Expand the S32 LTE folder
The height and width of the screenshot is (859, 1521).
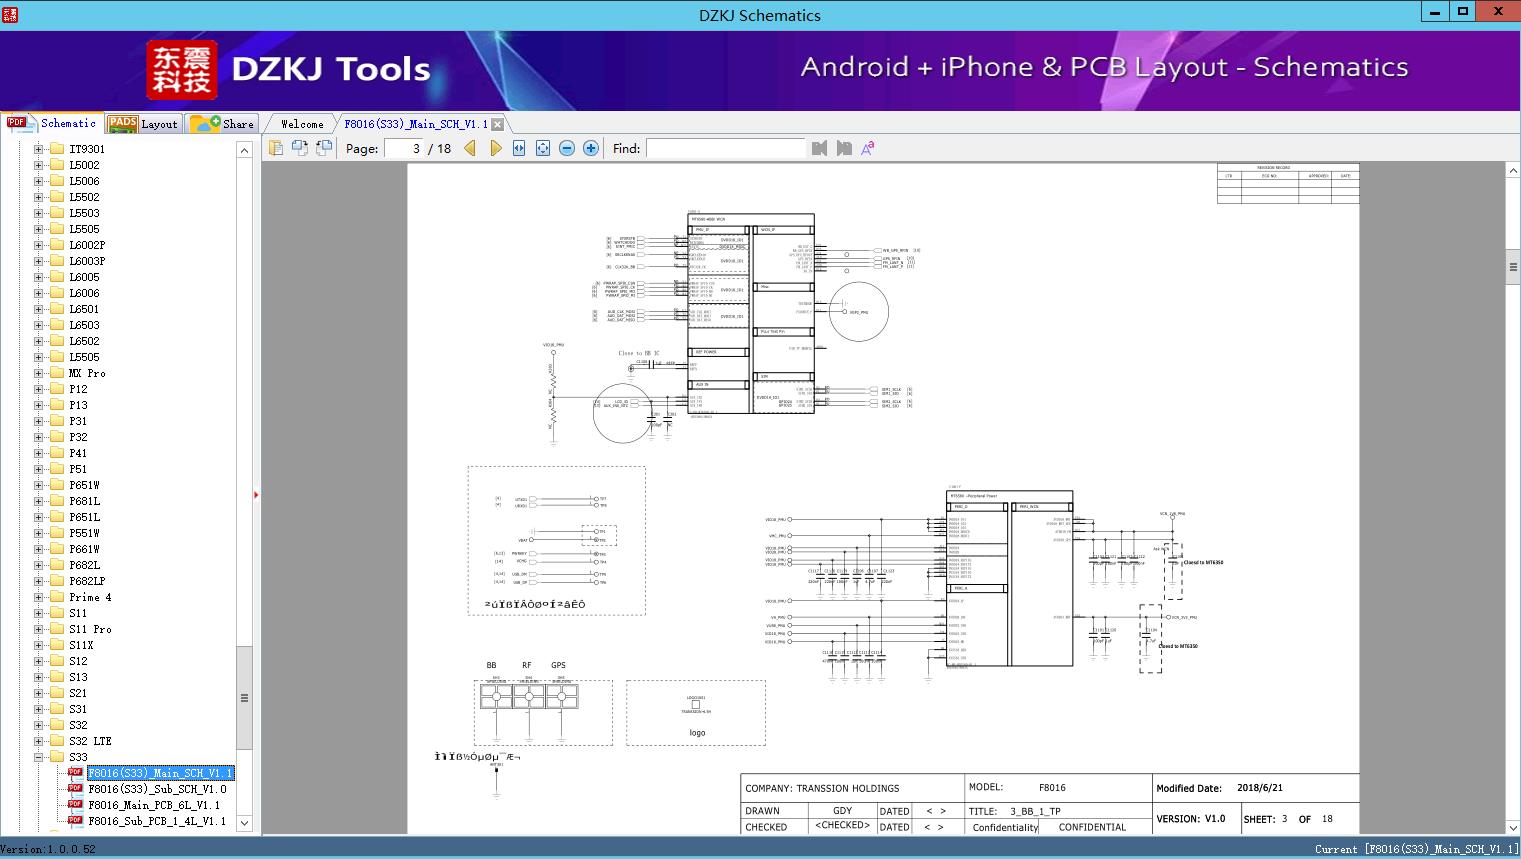[x=39, y=741]
